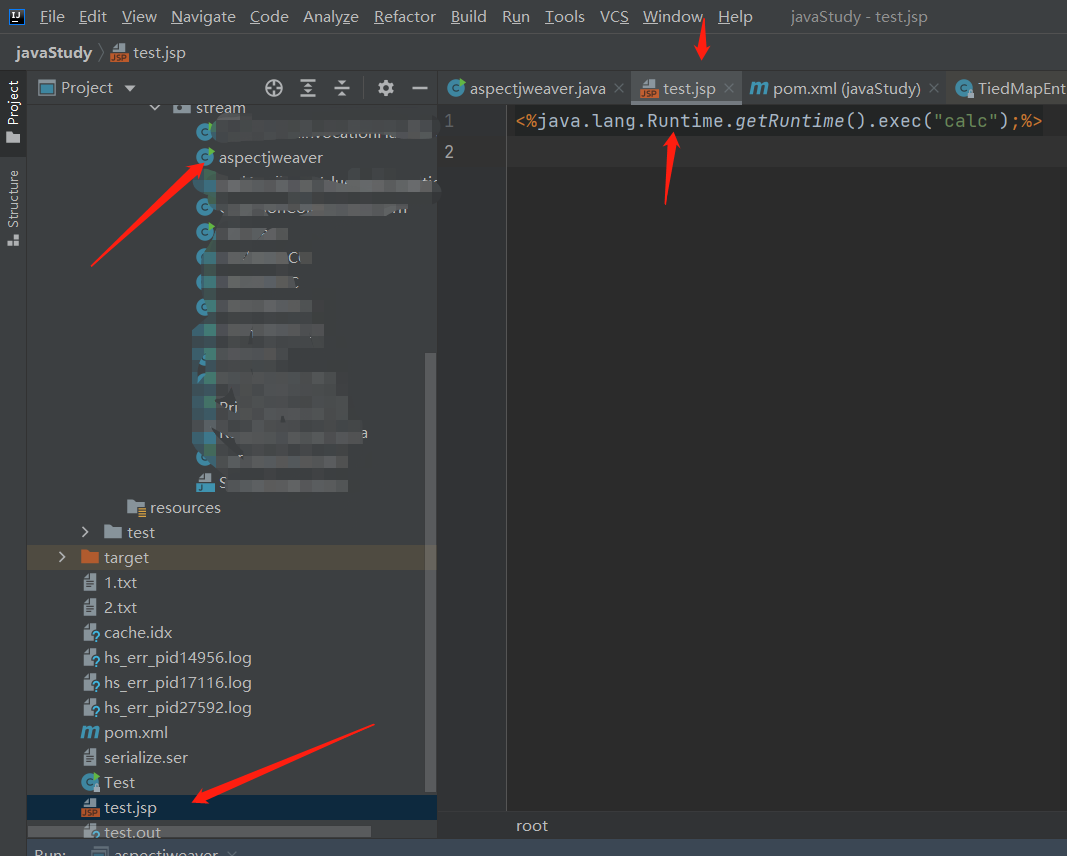Open the Edit menu
Screen dimensions: 1067x856
click(93, 16)
